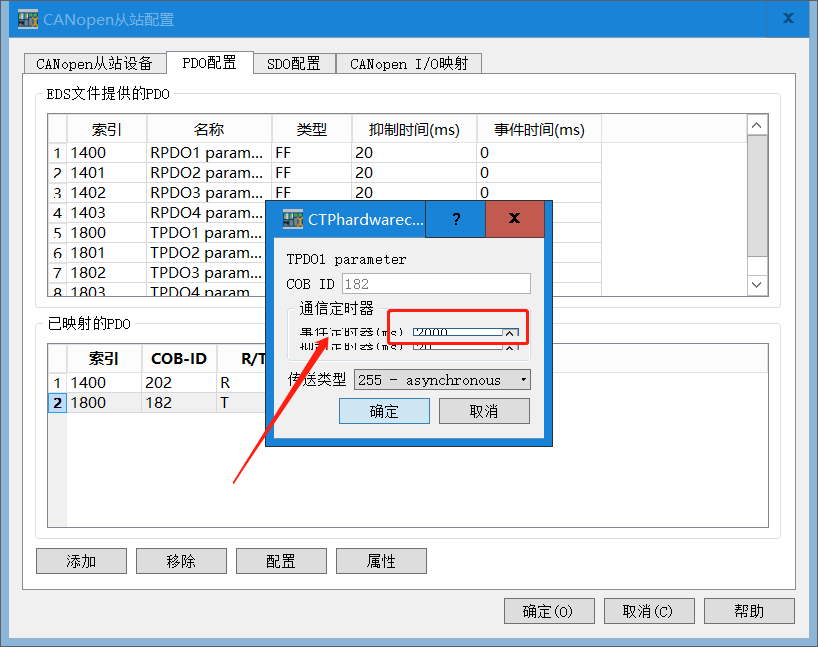Screen dimensions: 818x647
Task: Click the 类型 column header
Action: pos(311,129)
